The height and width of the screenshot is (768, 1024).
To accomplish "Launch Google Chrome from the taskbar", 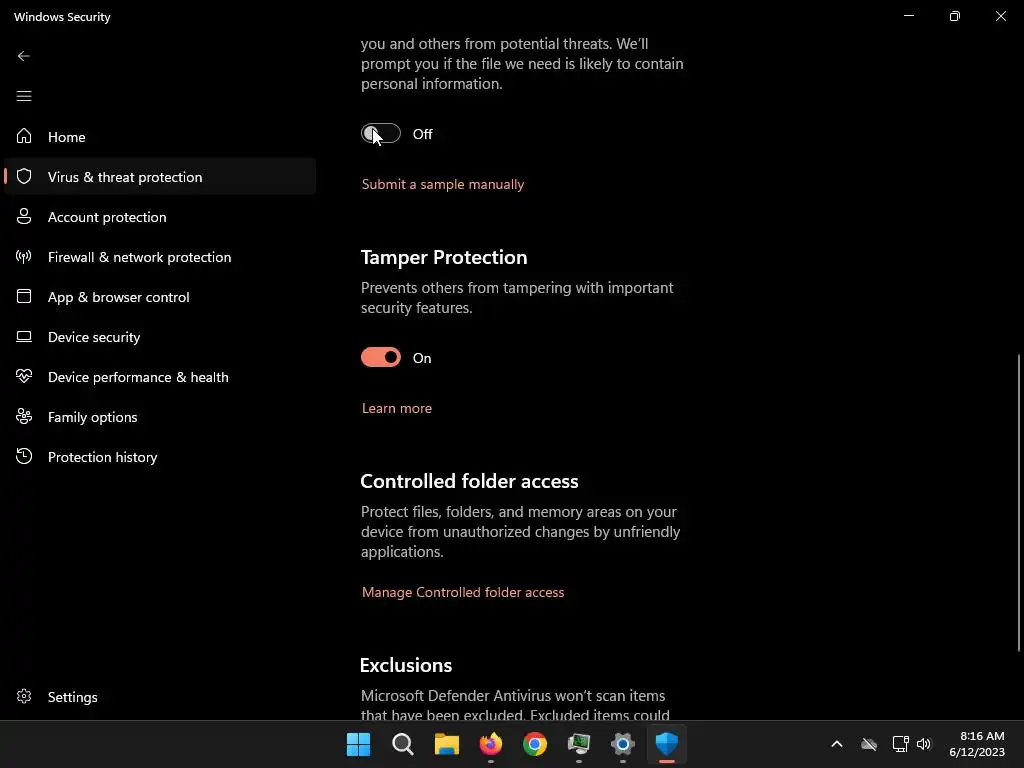I will click(x=534, y=744).
